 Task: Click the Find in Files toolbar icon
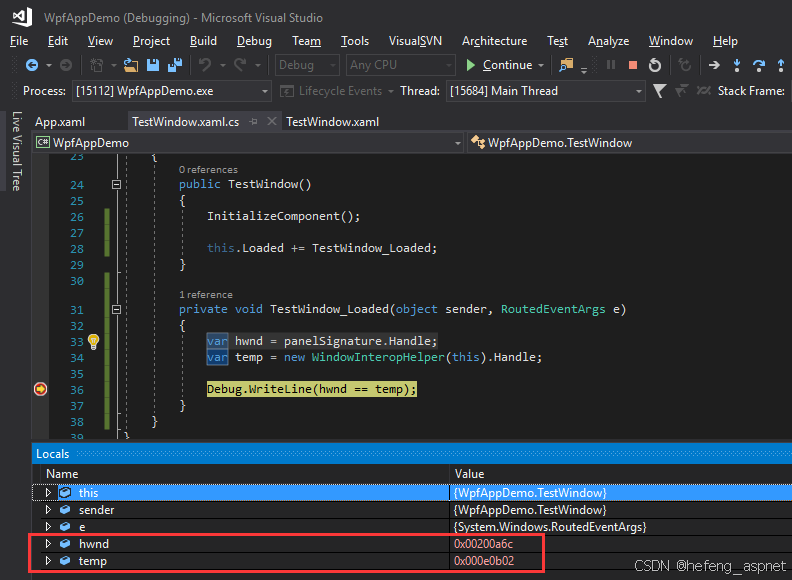[566, 65]
